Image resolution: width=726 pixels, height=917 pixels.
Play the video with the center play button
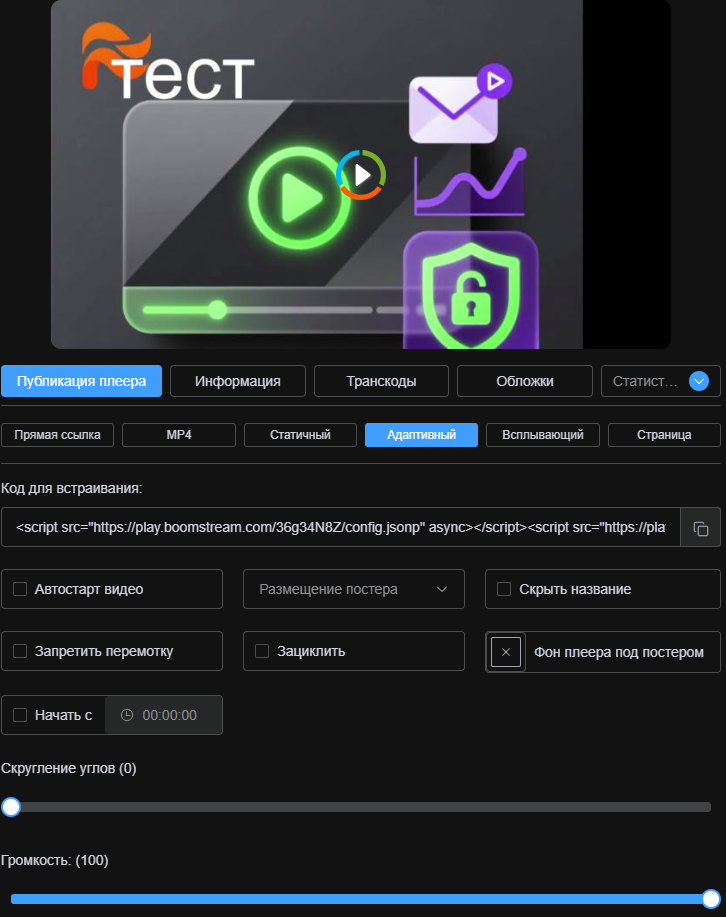coord(361,175)
